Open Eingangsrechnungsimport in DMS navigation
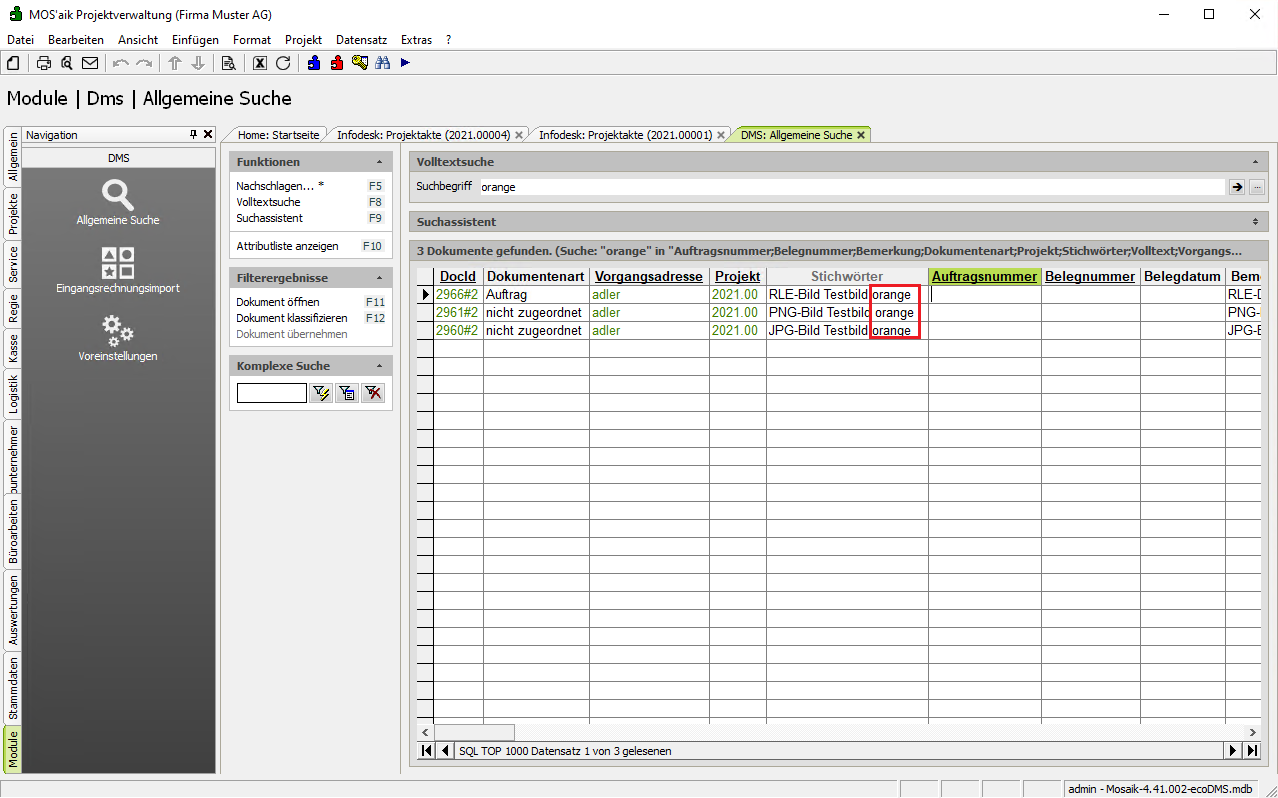Viewport: 1278px width, 798px height. (x=118, y=270)
